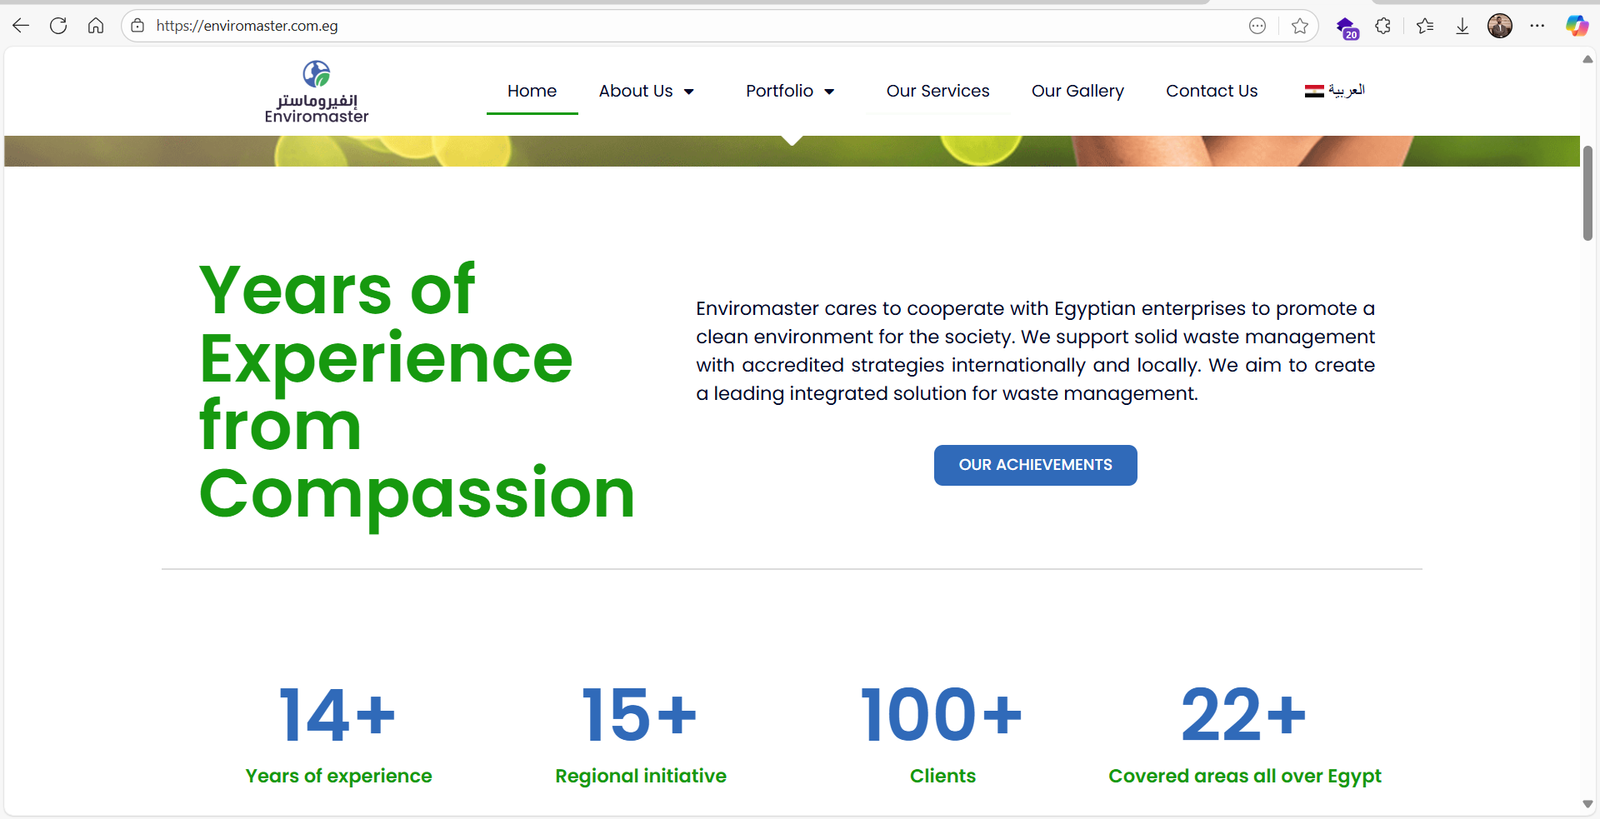This screenshot has width=1600, height=819.
Task: Click the Enviromaster logo
Action: (x=317, y=92)
